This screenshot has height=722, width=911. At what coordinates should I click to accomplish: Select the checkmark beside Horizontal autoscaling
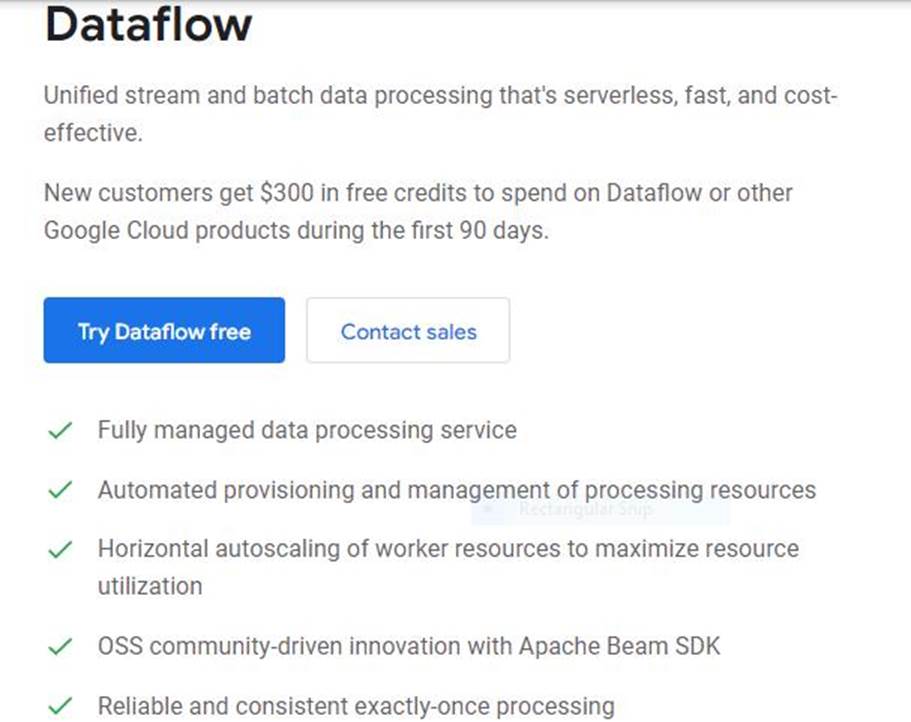click(x=60, y=549)
